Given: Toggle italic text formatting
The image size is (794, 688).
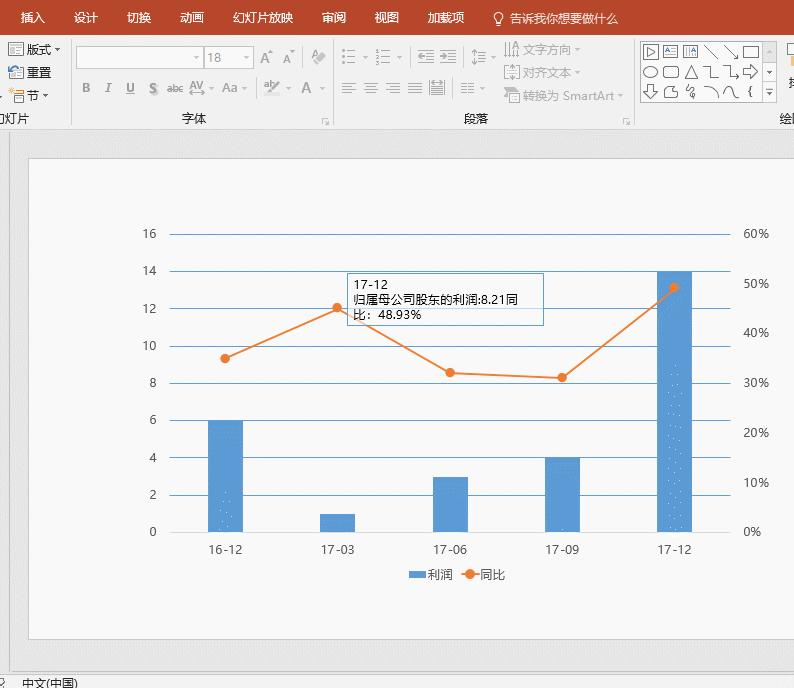Looking at the screenshot, I should [108, 88].
